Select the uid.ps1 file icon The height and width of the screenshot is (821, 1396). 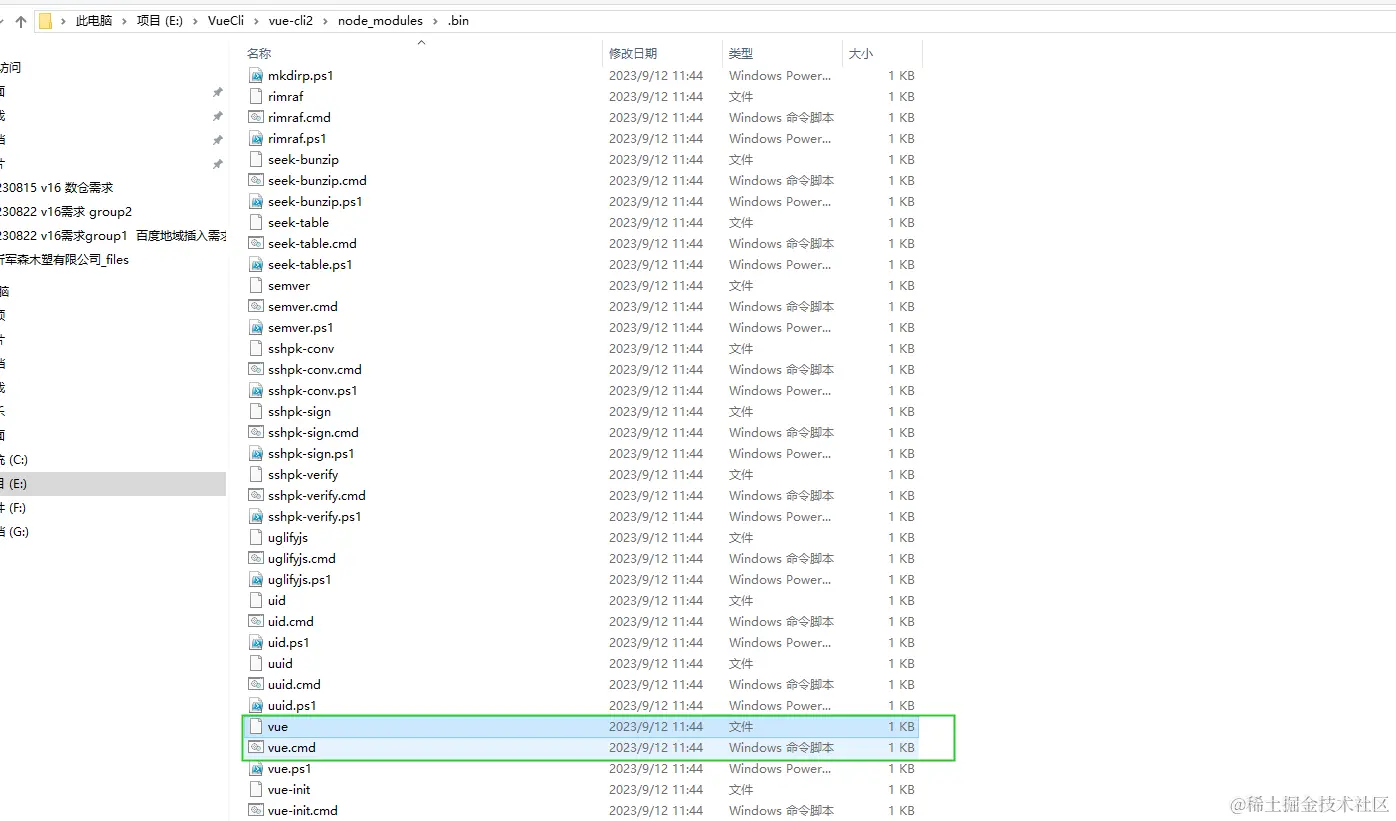[256, 642]
